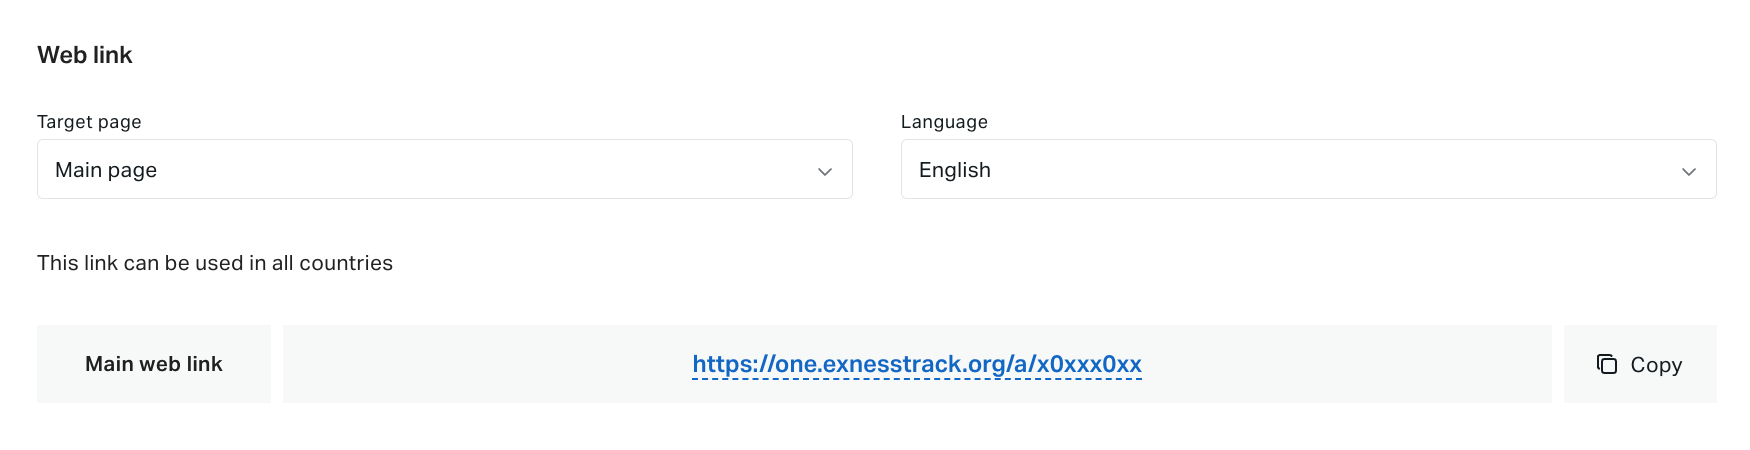This screenshot has width=1750, height=450.
Task: Click the gray area right of the URL
Action: pos(1347,364)
